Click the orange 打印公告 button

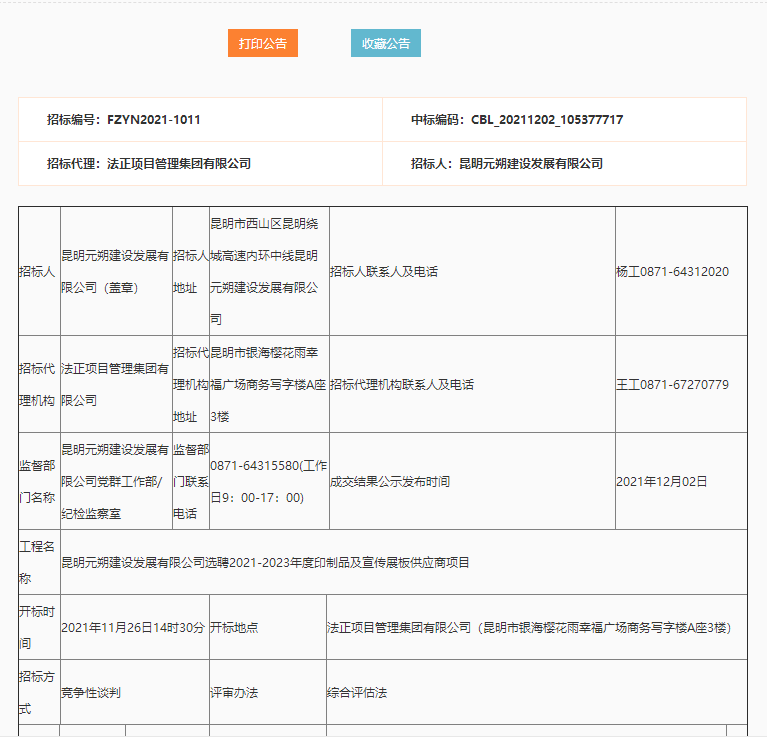[262, 44]
